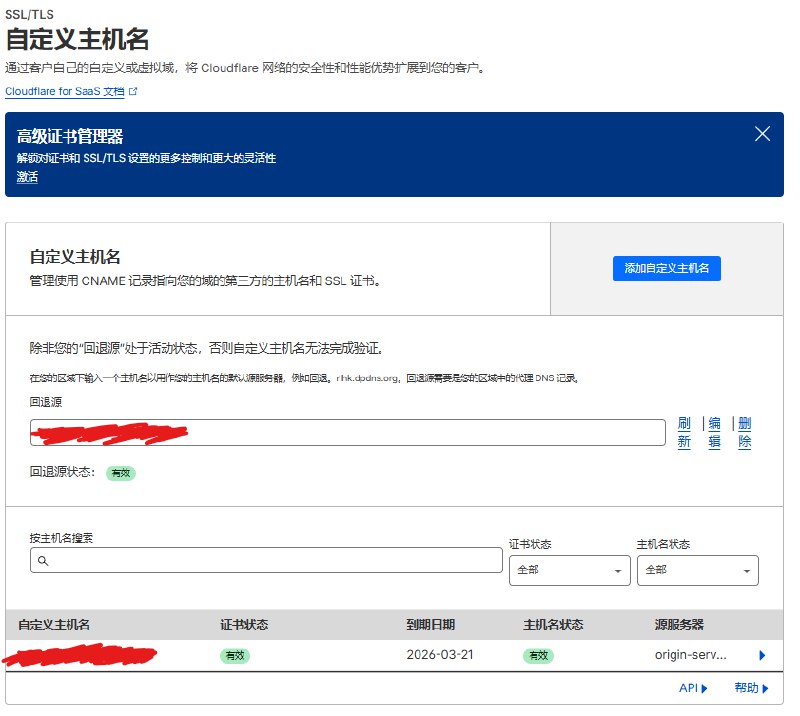
Task: Click the arrow icon next to 帮助
Action: pyautogui.click(x=765, y=689)
